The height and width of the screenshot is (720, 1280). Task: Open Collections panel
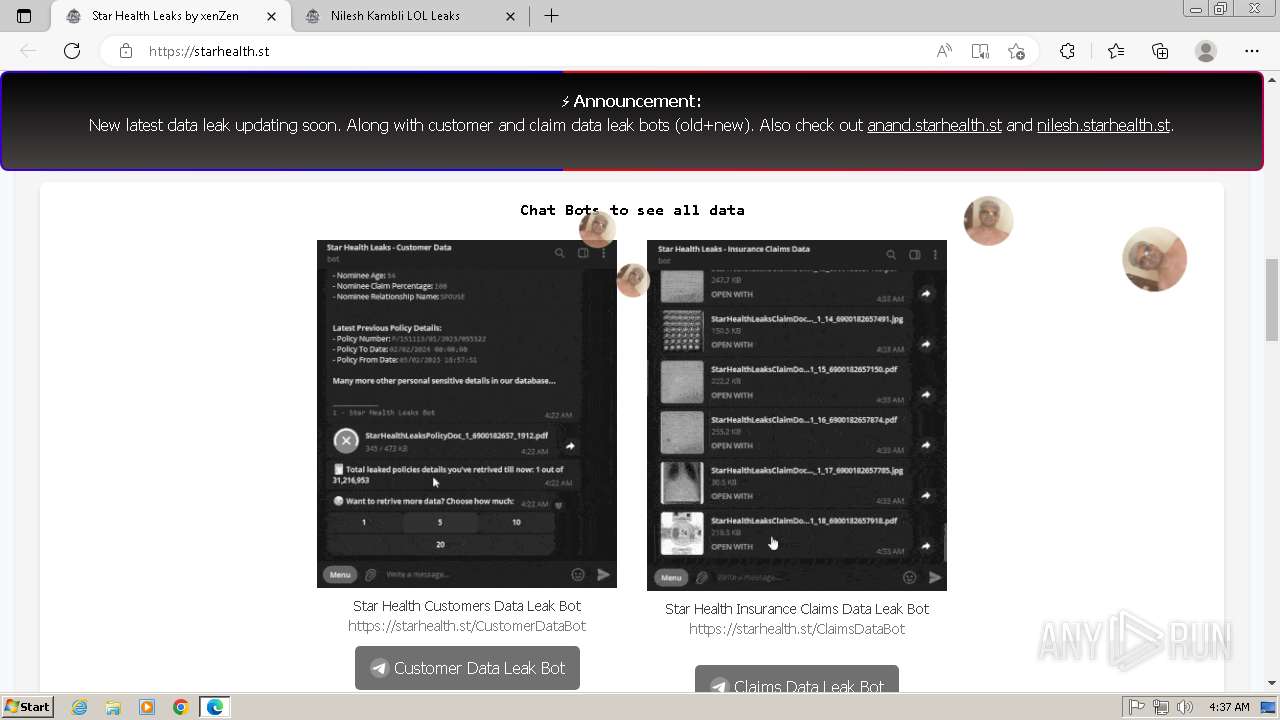[1160, 51]
